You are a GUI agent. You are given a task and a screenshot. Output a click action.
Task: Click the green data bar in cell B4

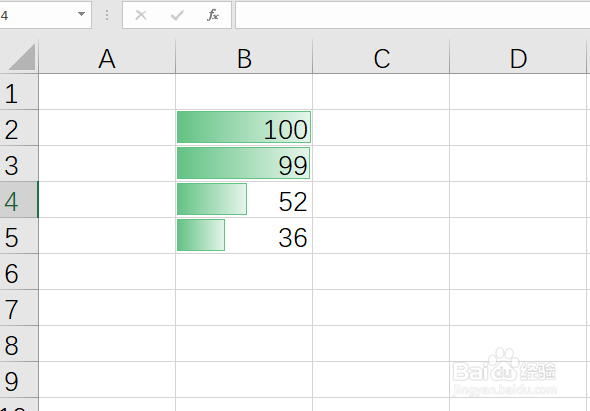[212, 199]
